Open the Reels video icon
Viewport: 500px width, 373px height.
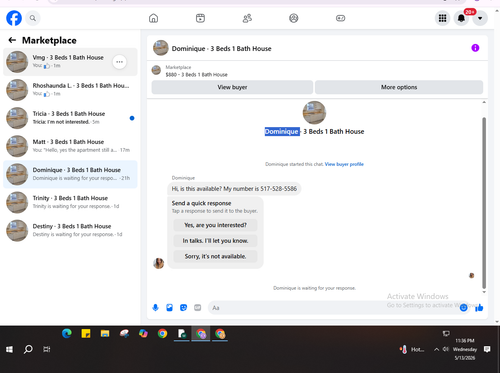(x=200, y=18)
